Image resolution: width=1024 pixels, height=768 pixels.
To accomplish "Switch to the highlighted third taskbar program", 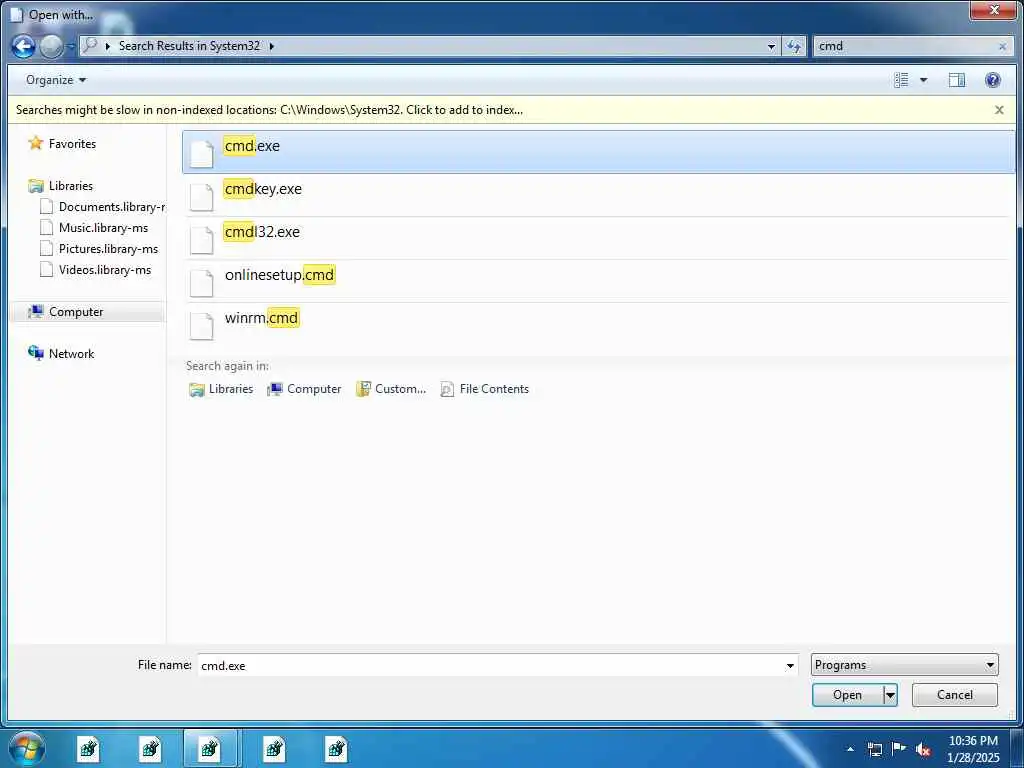I will tap(210, 748).
